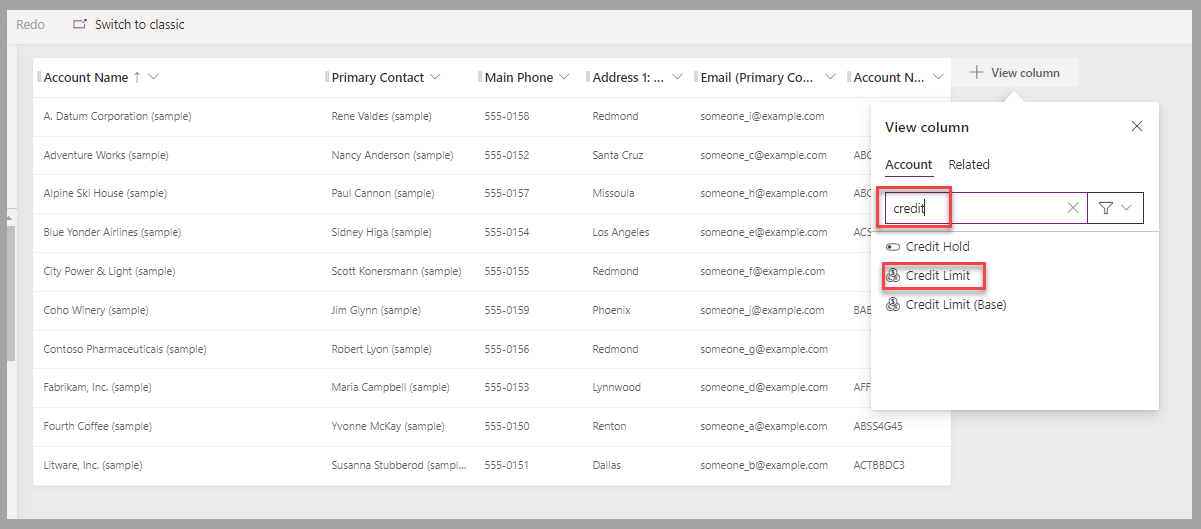Click the filter funnel icon

click(x=1105, y=208)
